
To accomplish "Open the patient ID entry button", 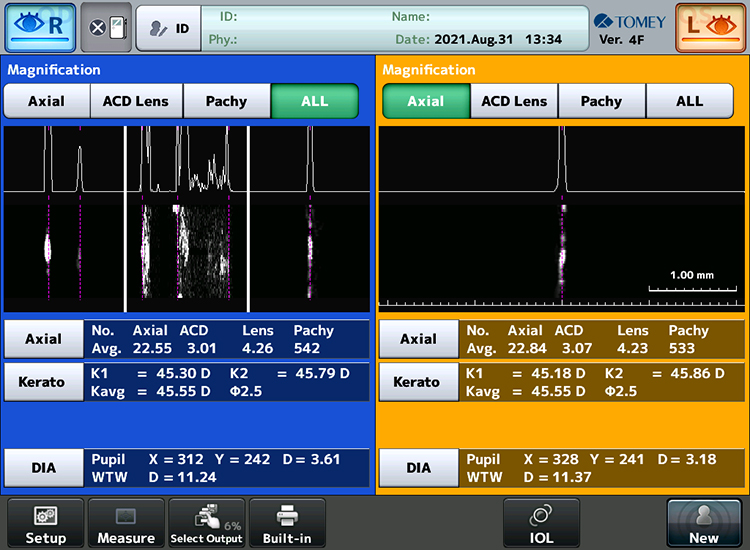I will pos(167,28).
